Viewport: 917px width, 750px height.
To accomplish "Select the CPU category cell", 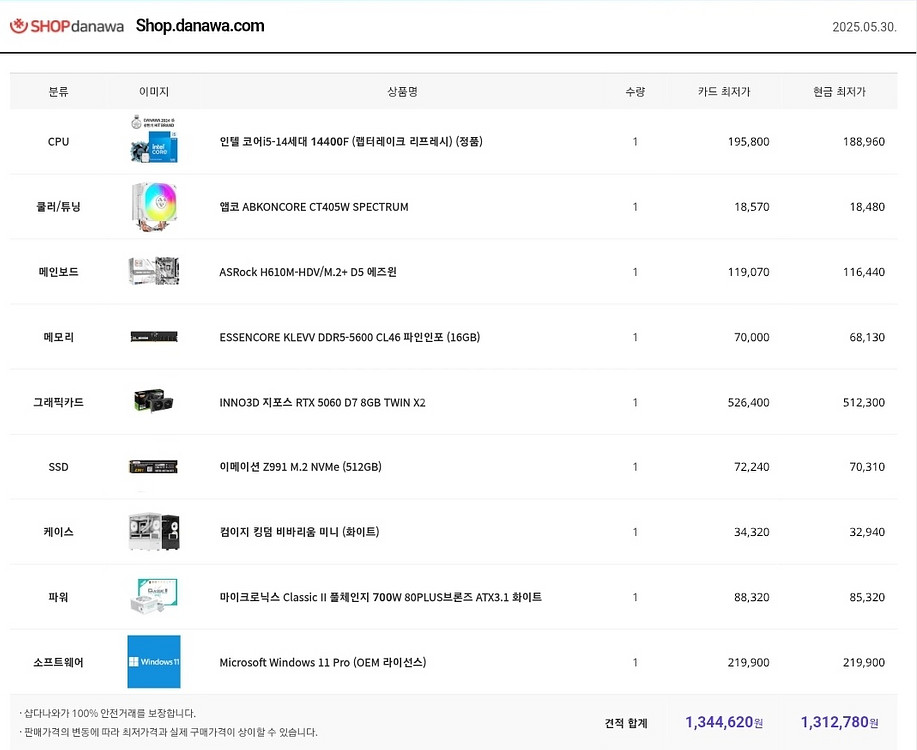I will pos(58,142).
